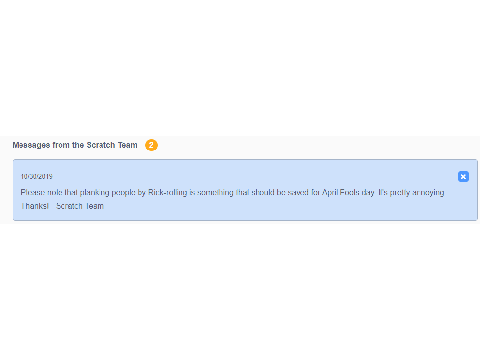Image resolution: width=480 pixels, height=360 pixels.
Task: Click the Thanks! Scratch Team signature line
Action: point(62,206)
